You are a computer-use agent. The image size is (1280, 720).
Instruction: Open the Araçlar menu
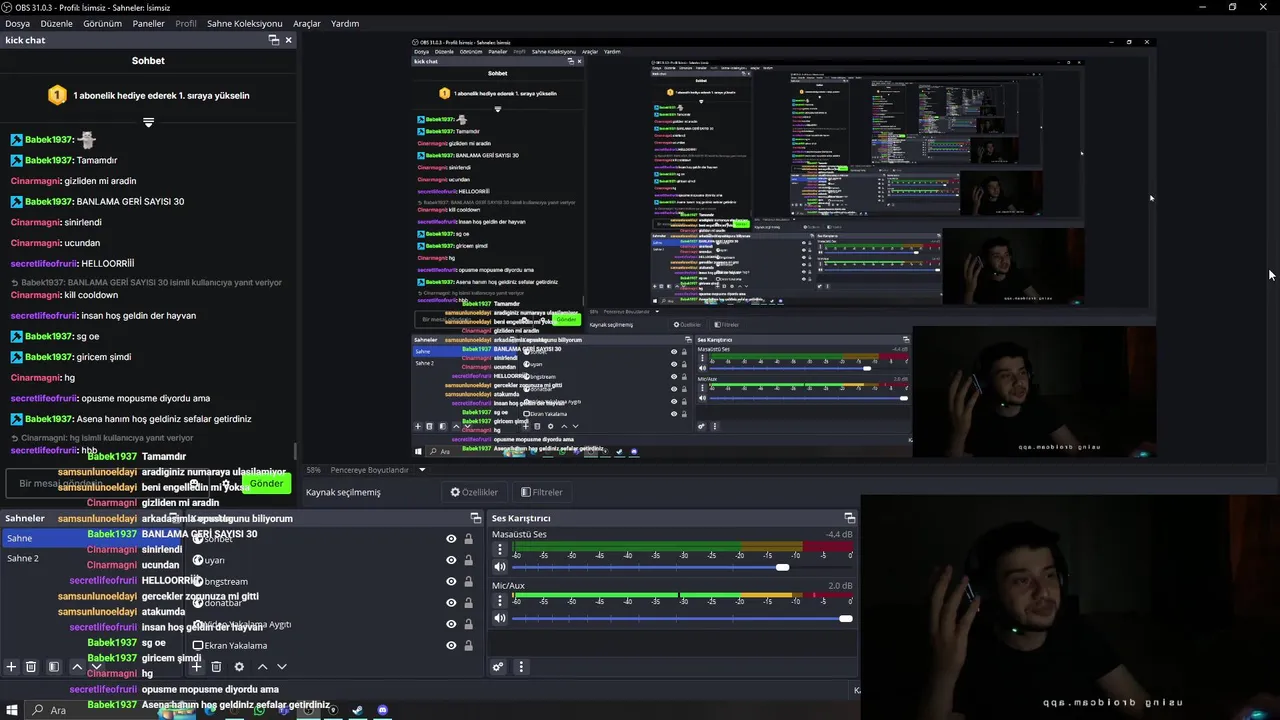(x=307, y=23)
